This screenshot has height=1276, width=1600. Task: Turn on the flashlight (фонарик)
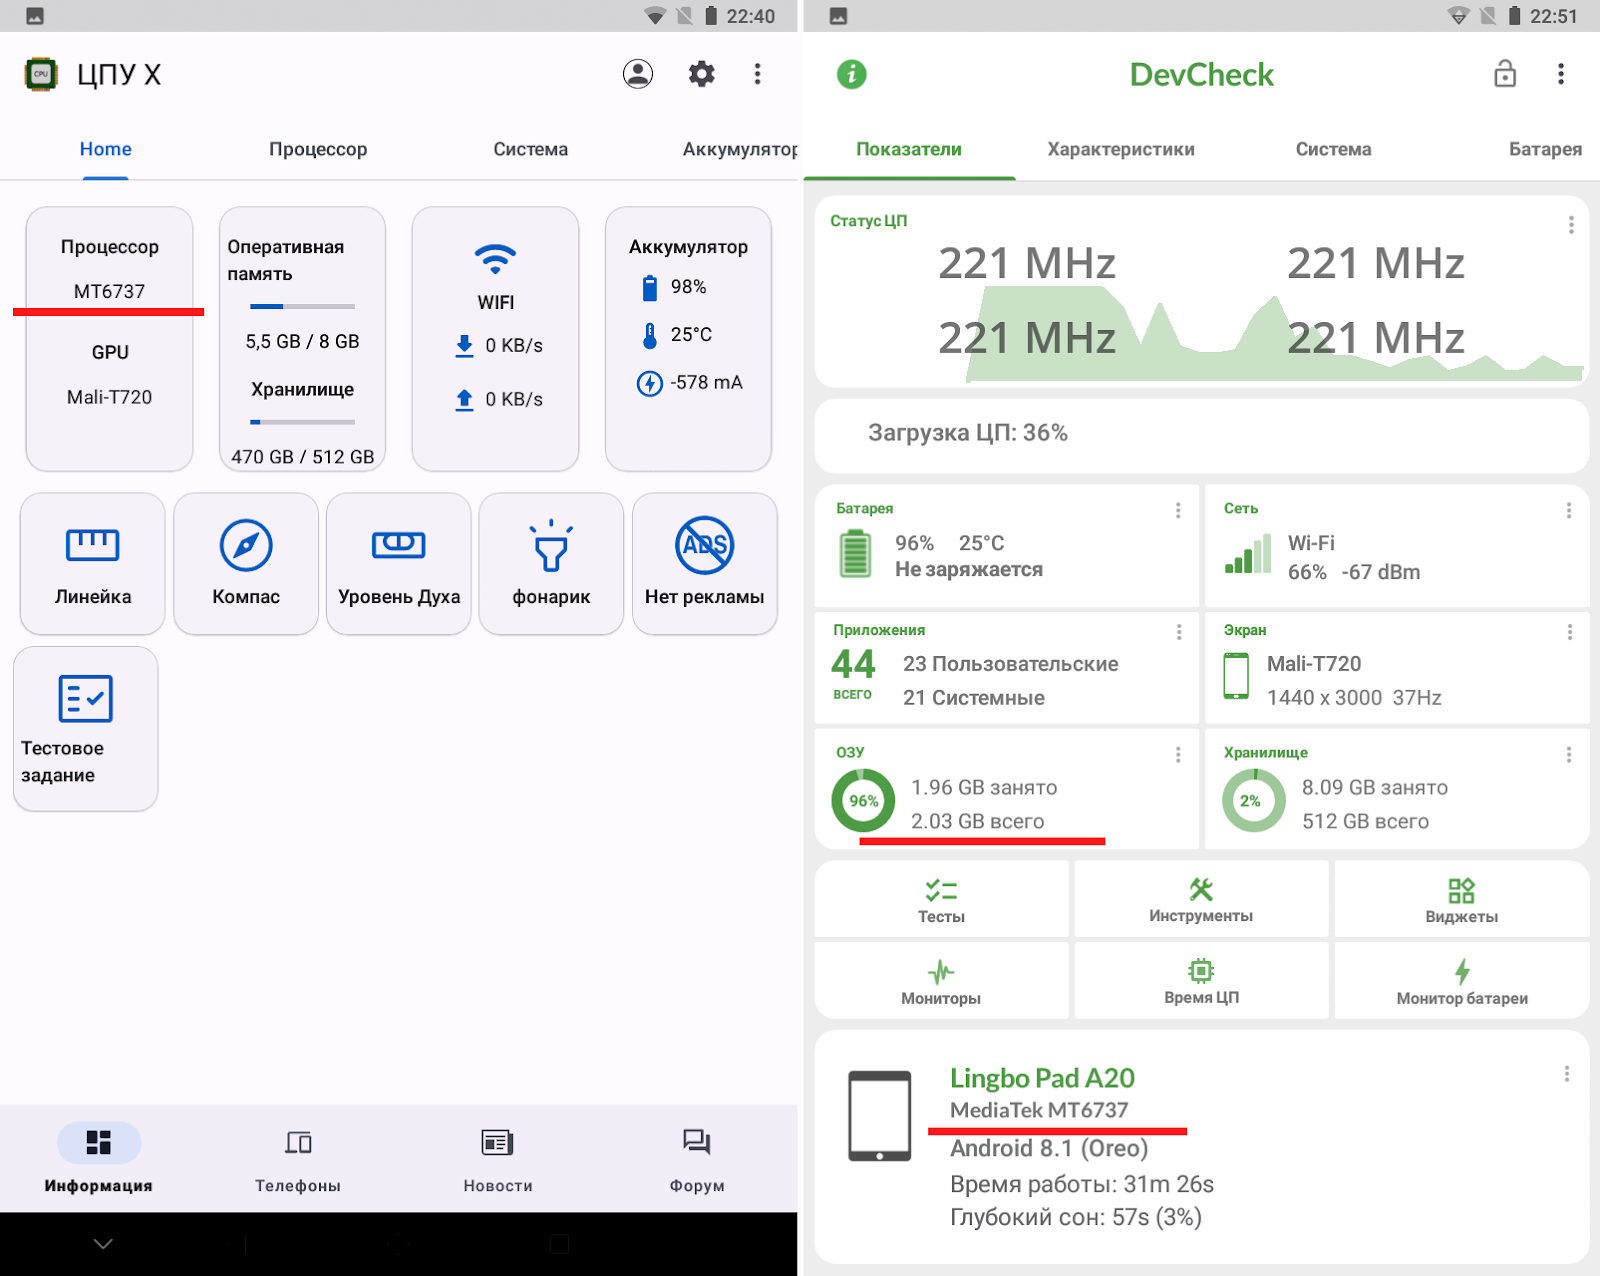[x=551, y=563]
